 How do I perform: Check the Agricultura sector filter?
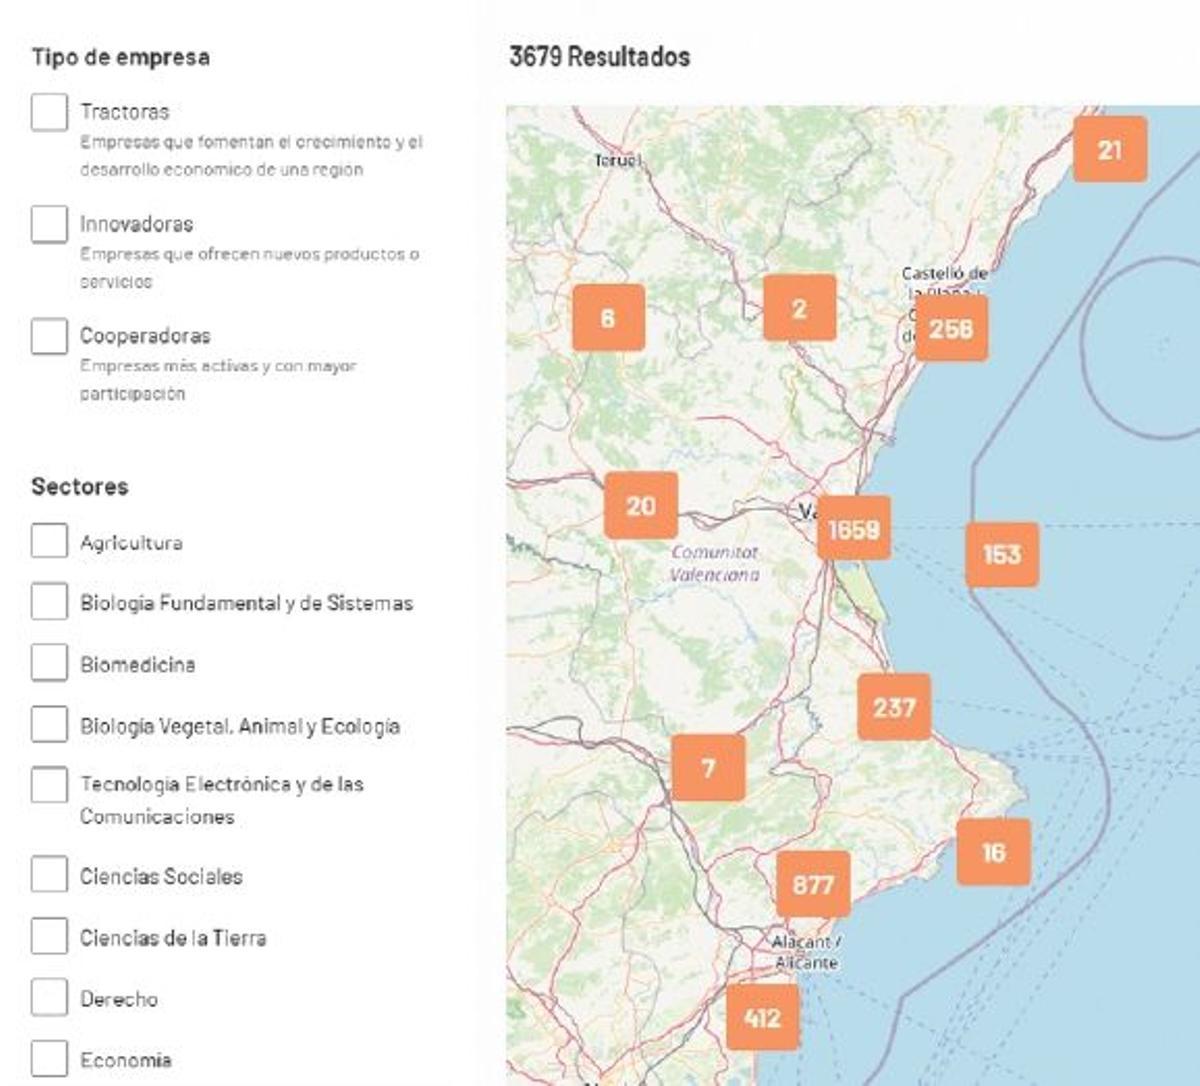48,542
